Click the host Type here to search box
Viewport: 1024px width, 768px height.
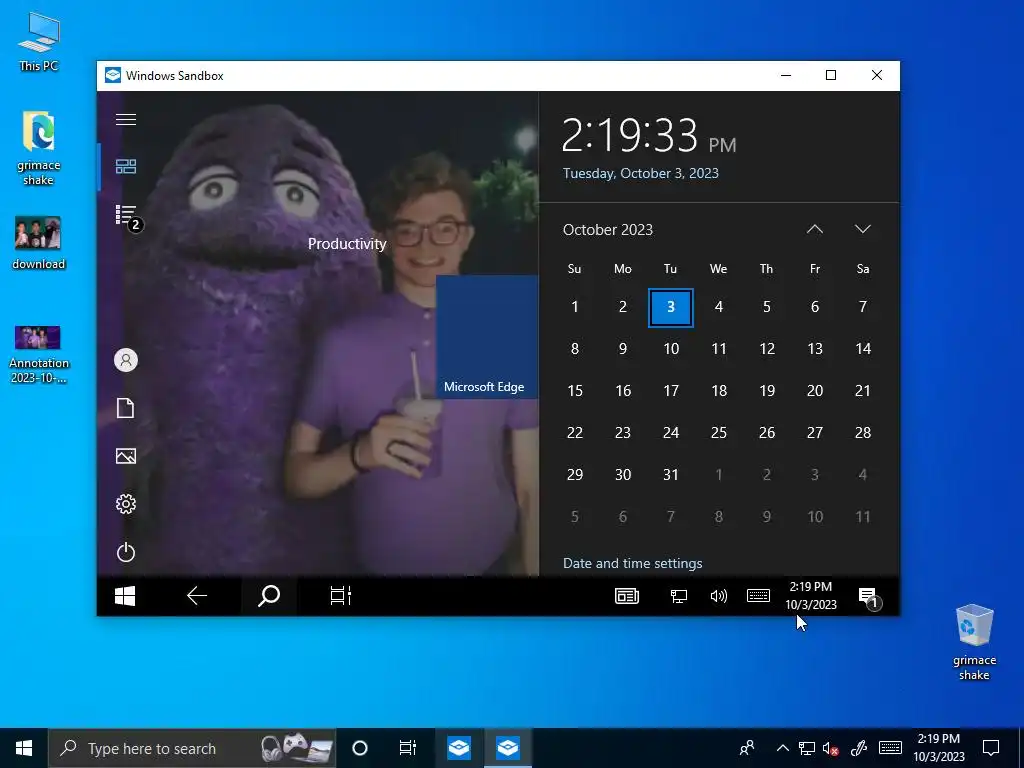coord(191,748)
